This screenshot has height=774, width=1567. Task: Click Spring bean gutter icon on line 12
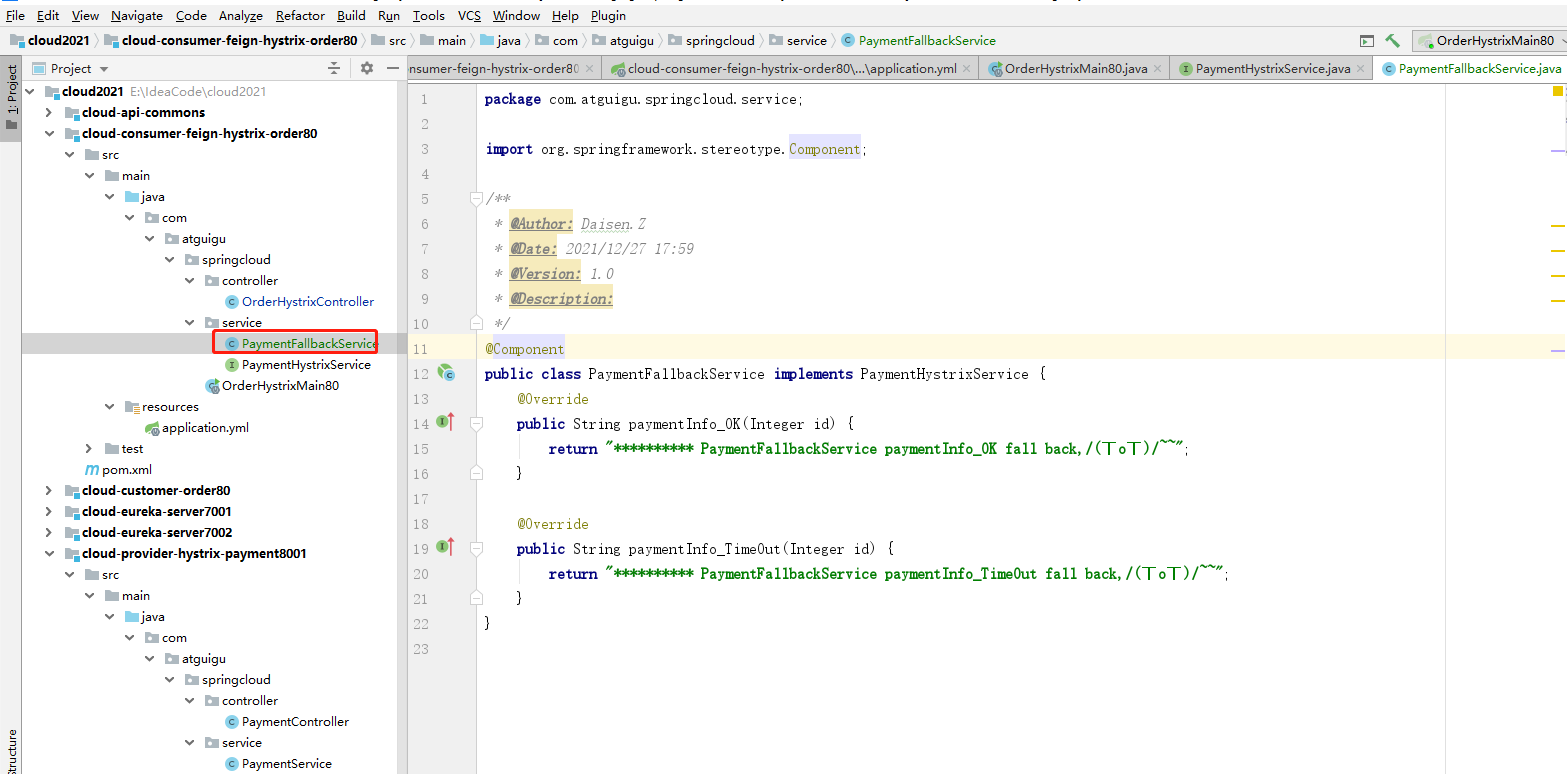point(446,373)
